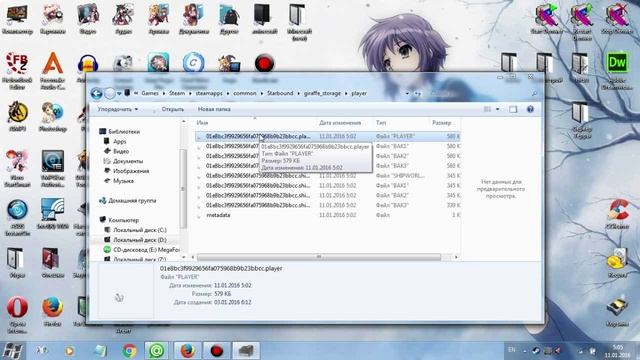Open Google Chrome from the taskbar
Image resolution: width=640 pixels, height=360 pixels.
pos(129,351)
